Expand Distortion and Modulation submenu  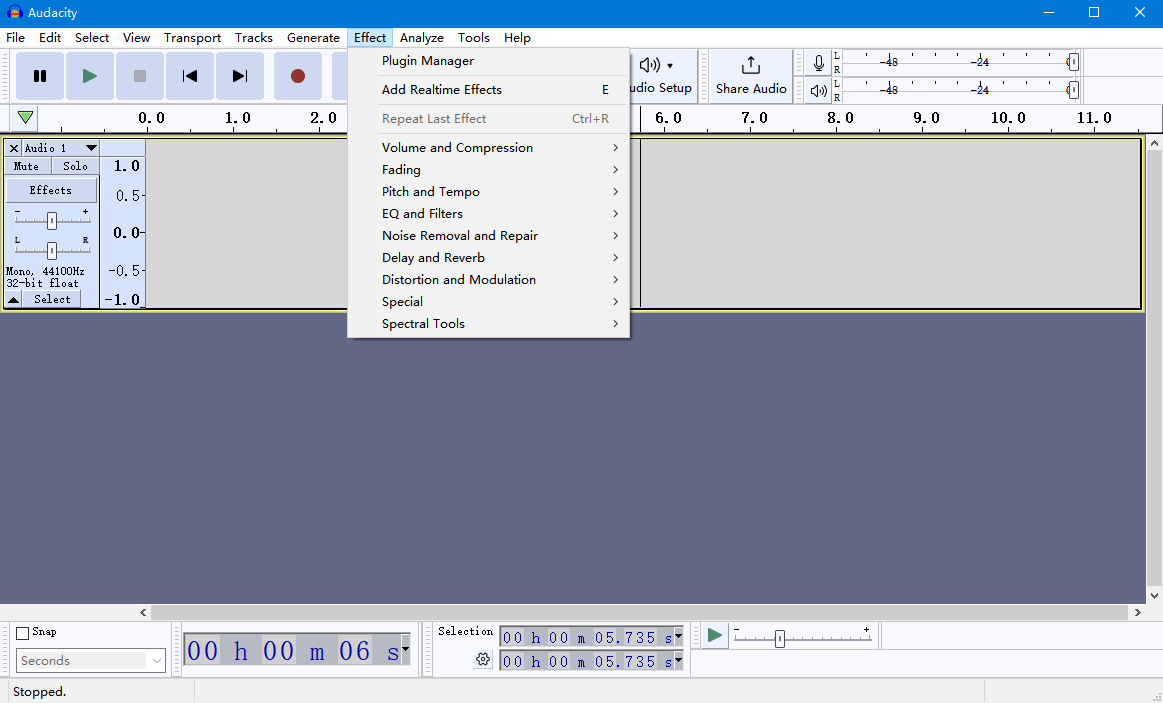[489, 280]
